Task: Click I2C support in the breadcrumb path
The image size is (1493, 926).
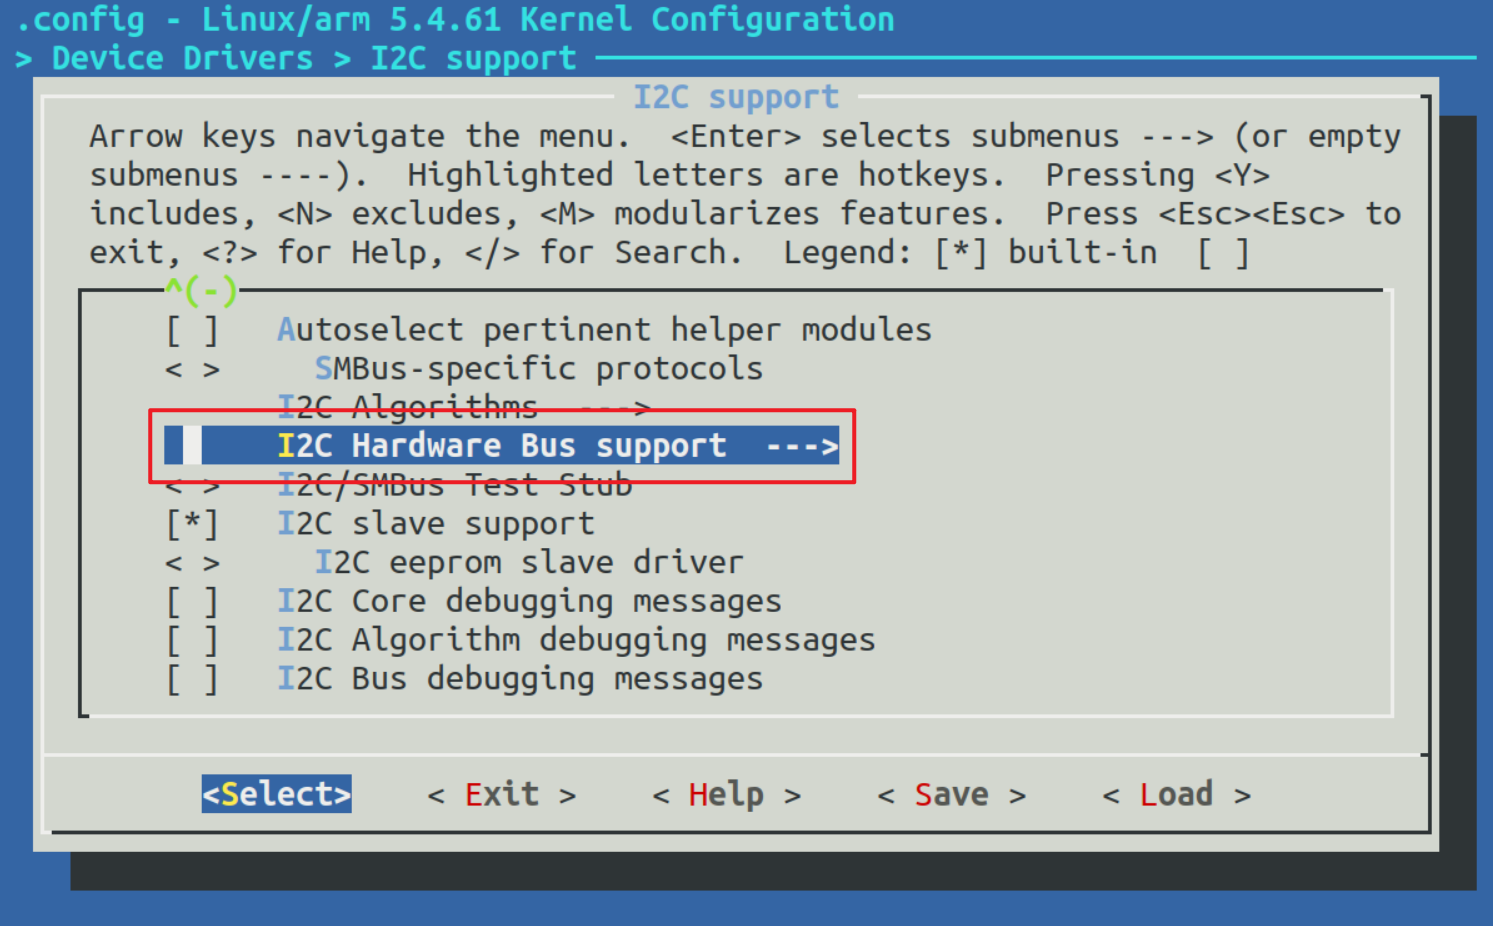Action: coord(473,58)
